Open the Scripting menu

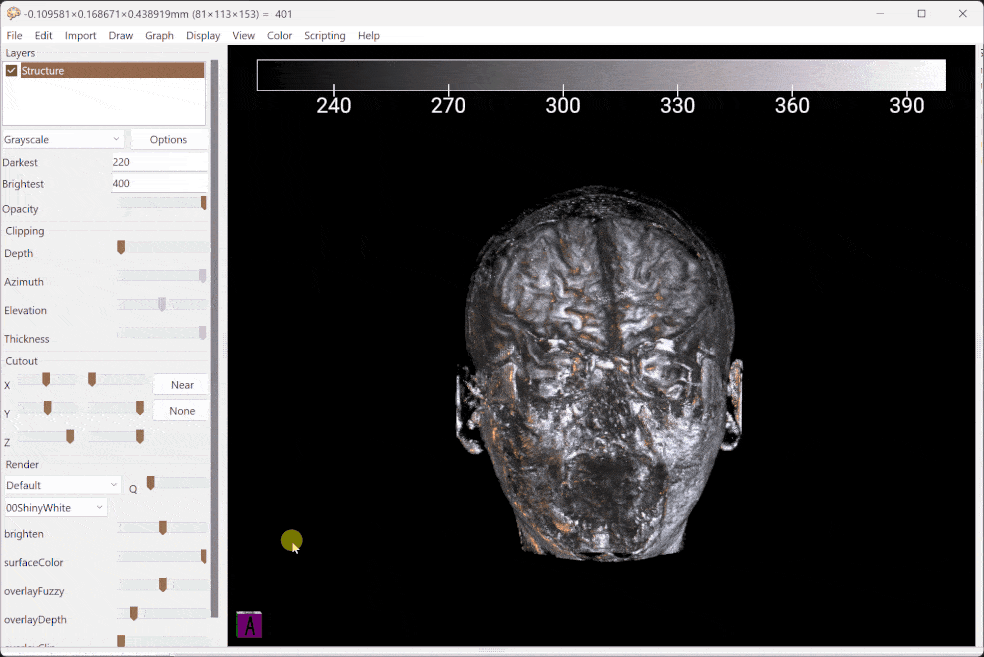[x=324, y=36]
